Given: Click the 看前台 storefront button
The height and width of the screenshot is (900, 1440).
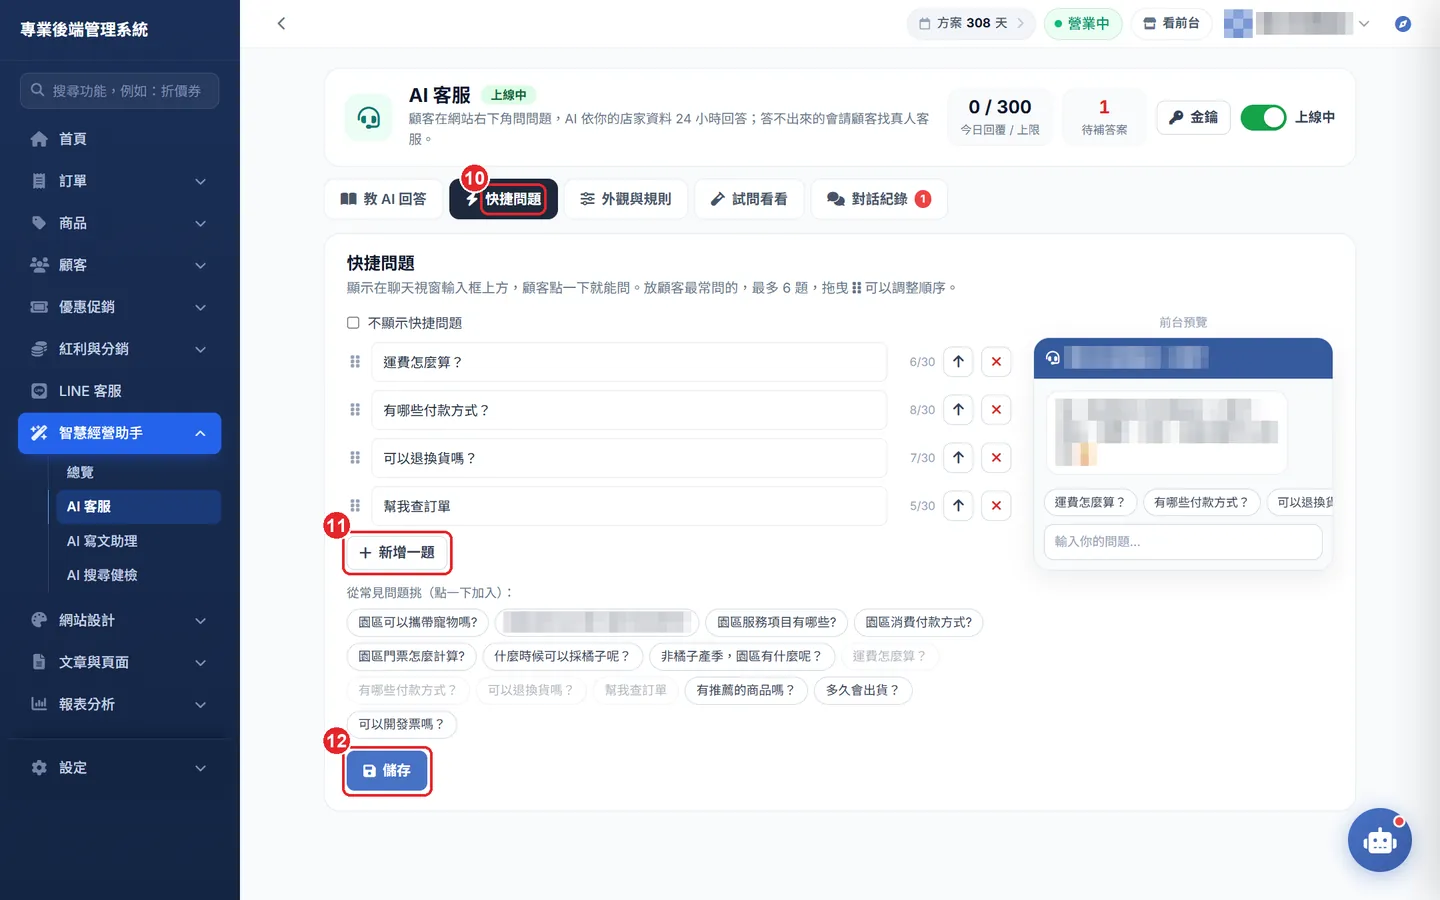Looking at the screenshot, I should pyautogui.click(x=1171, y=23).
